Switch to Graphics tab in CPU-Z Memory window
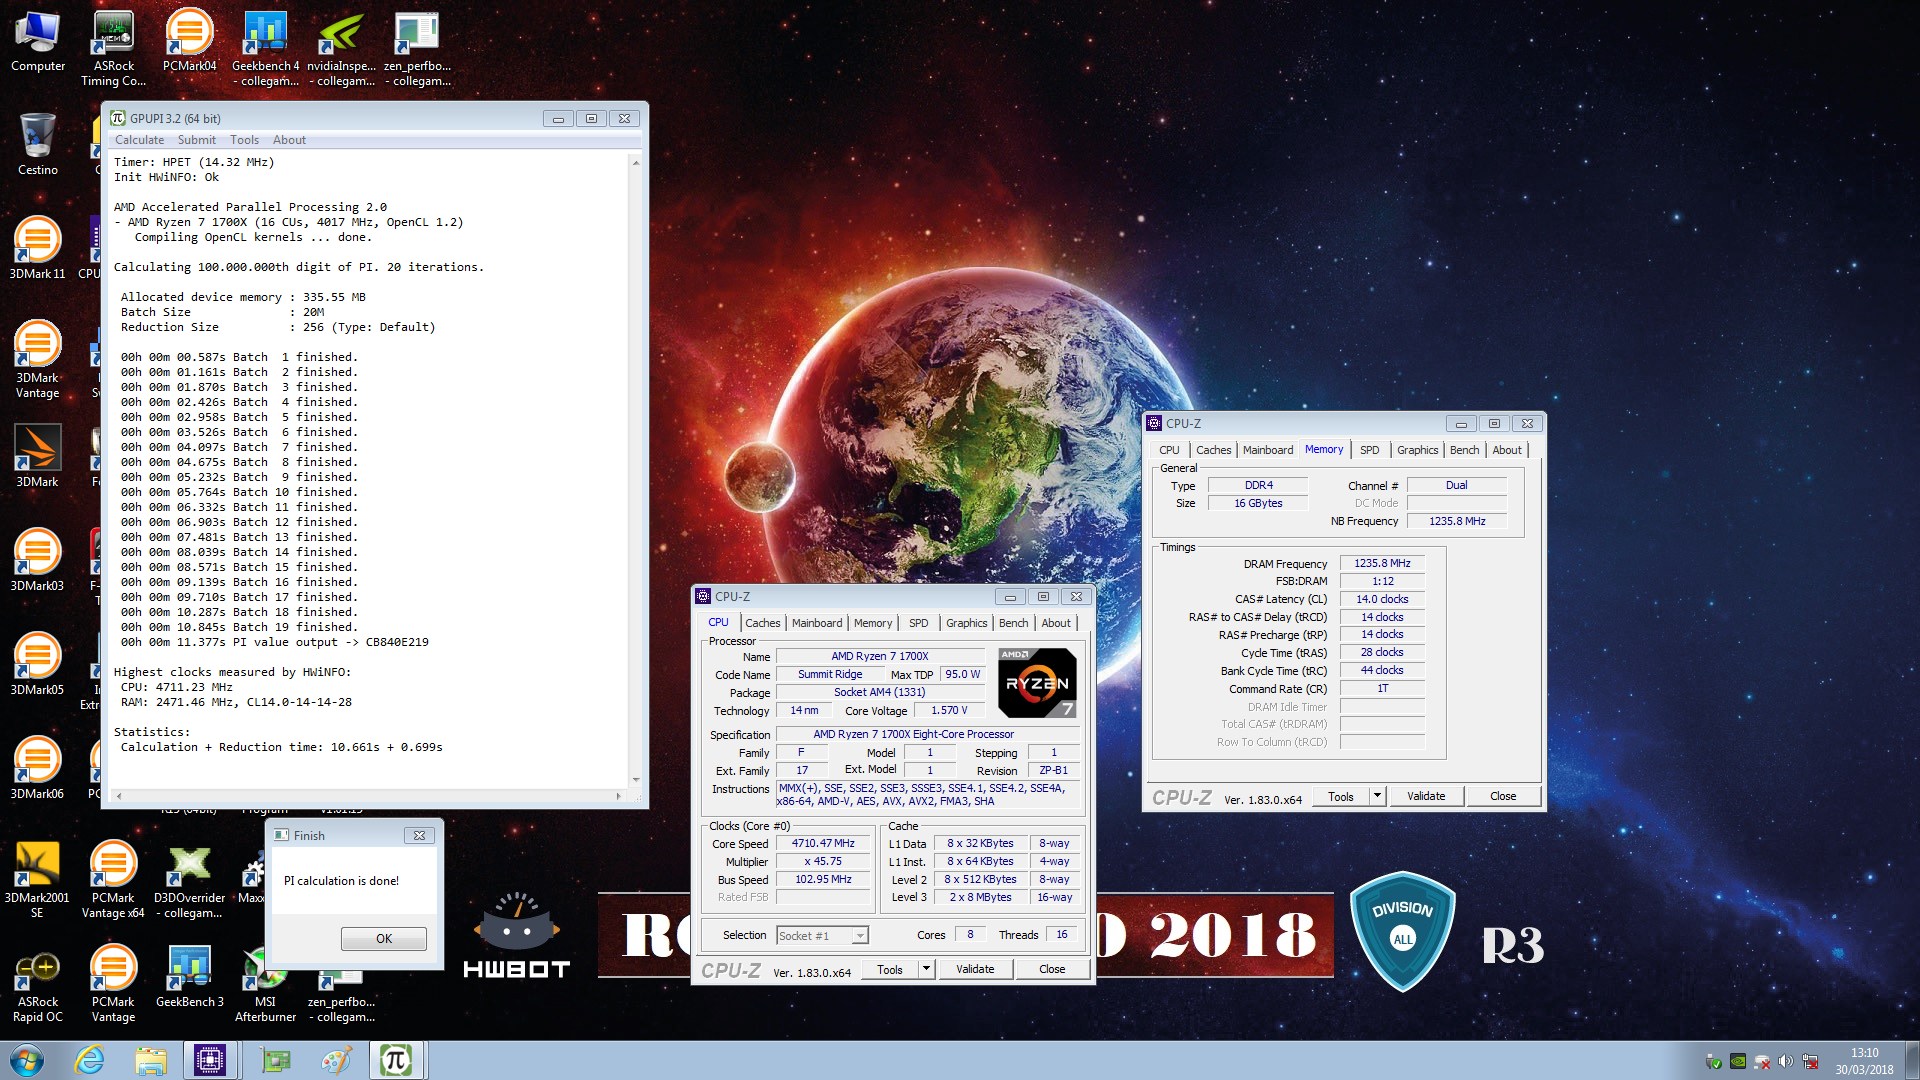This screenshot has width=1920, height=1080. click(1417, 450)
